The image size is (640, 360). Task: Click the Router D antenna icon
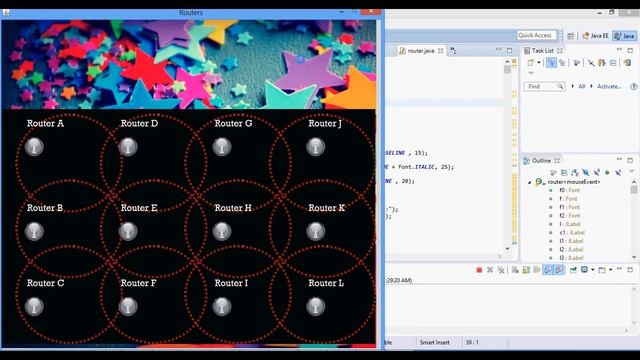click(128, 147)
